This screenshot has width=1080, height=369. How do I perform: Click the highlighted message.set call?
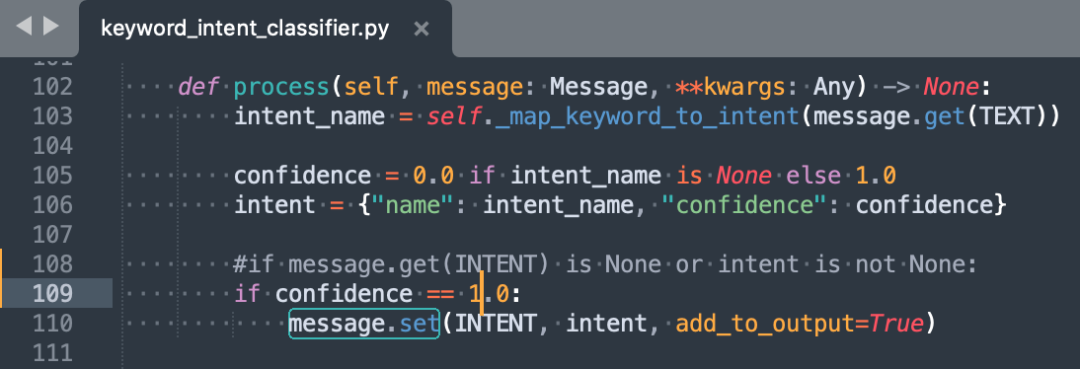(x=364, y=324)
